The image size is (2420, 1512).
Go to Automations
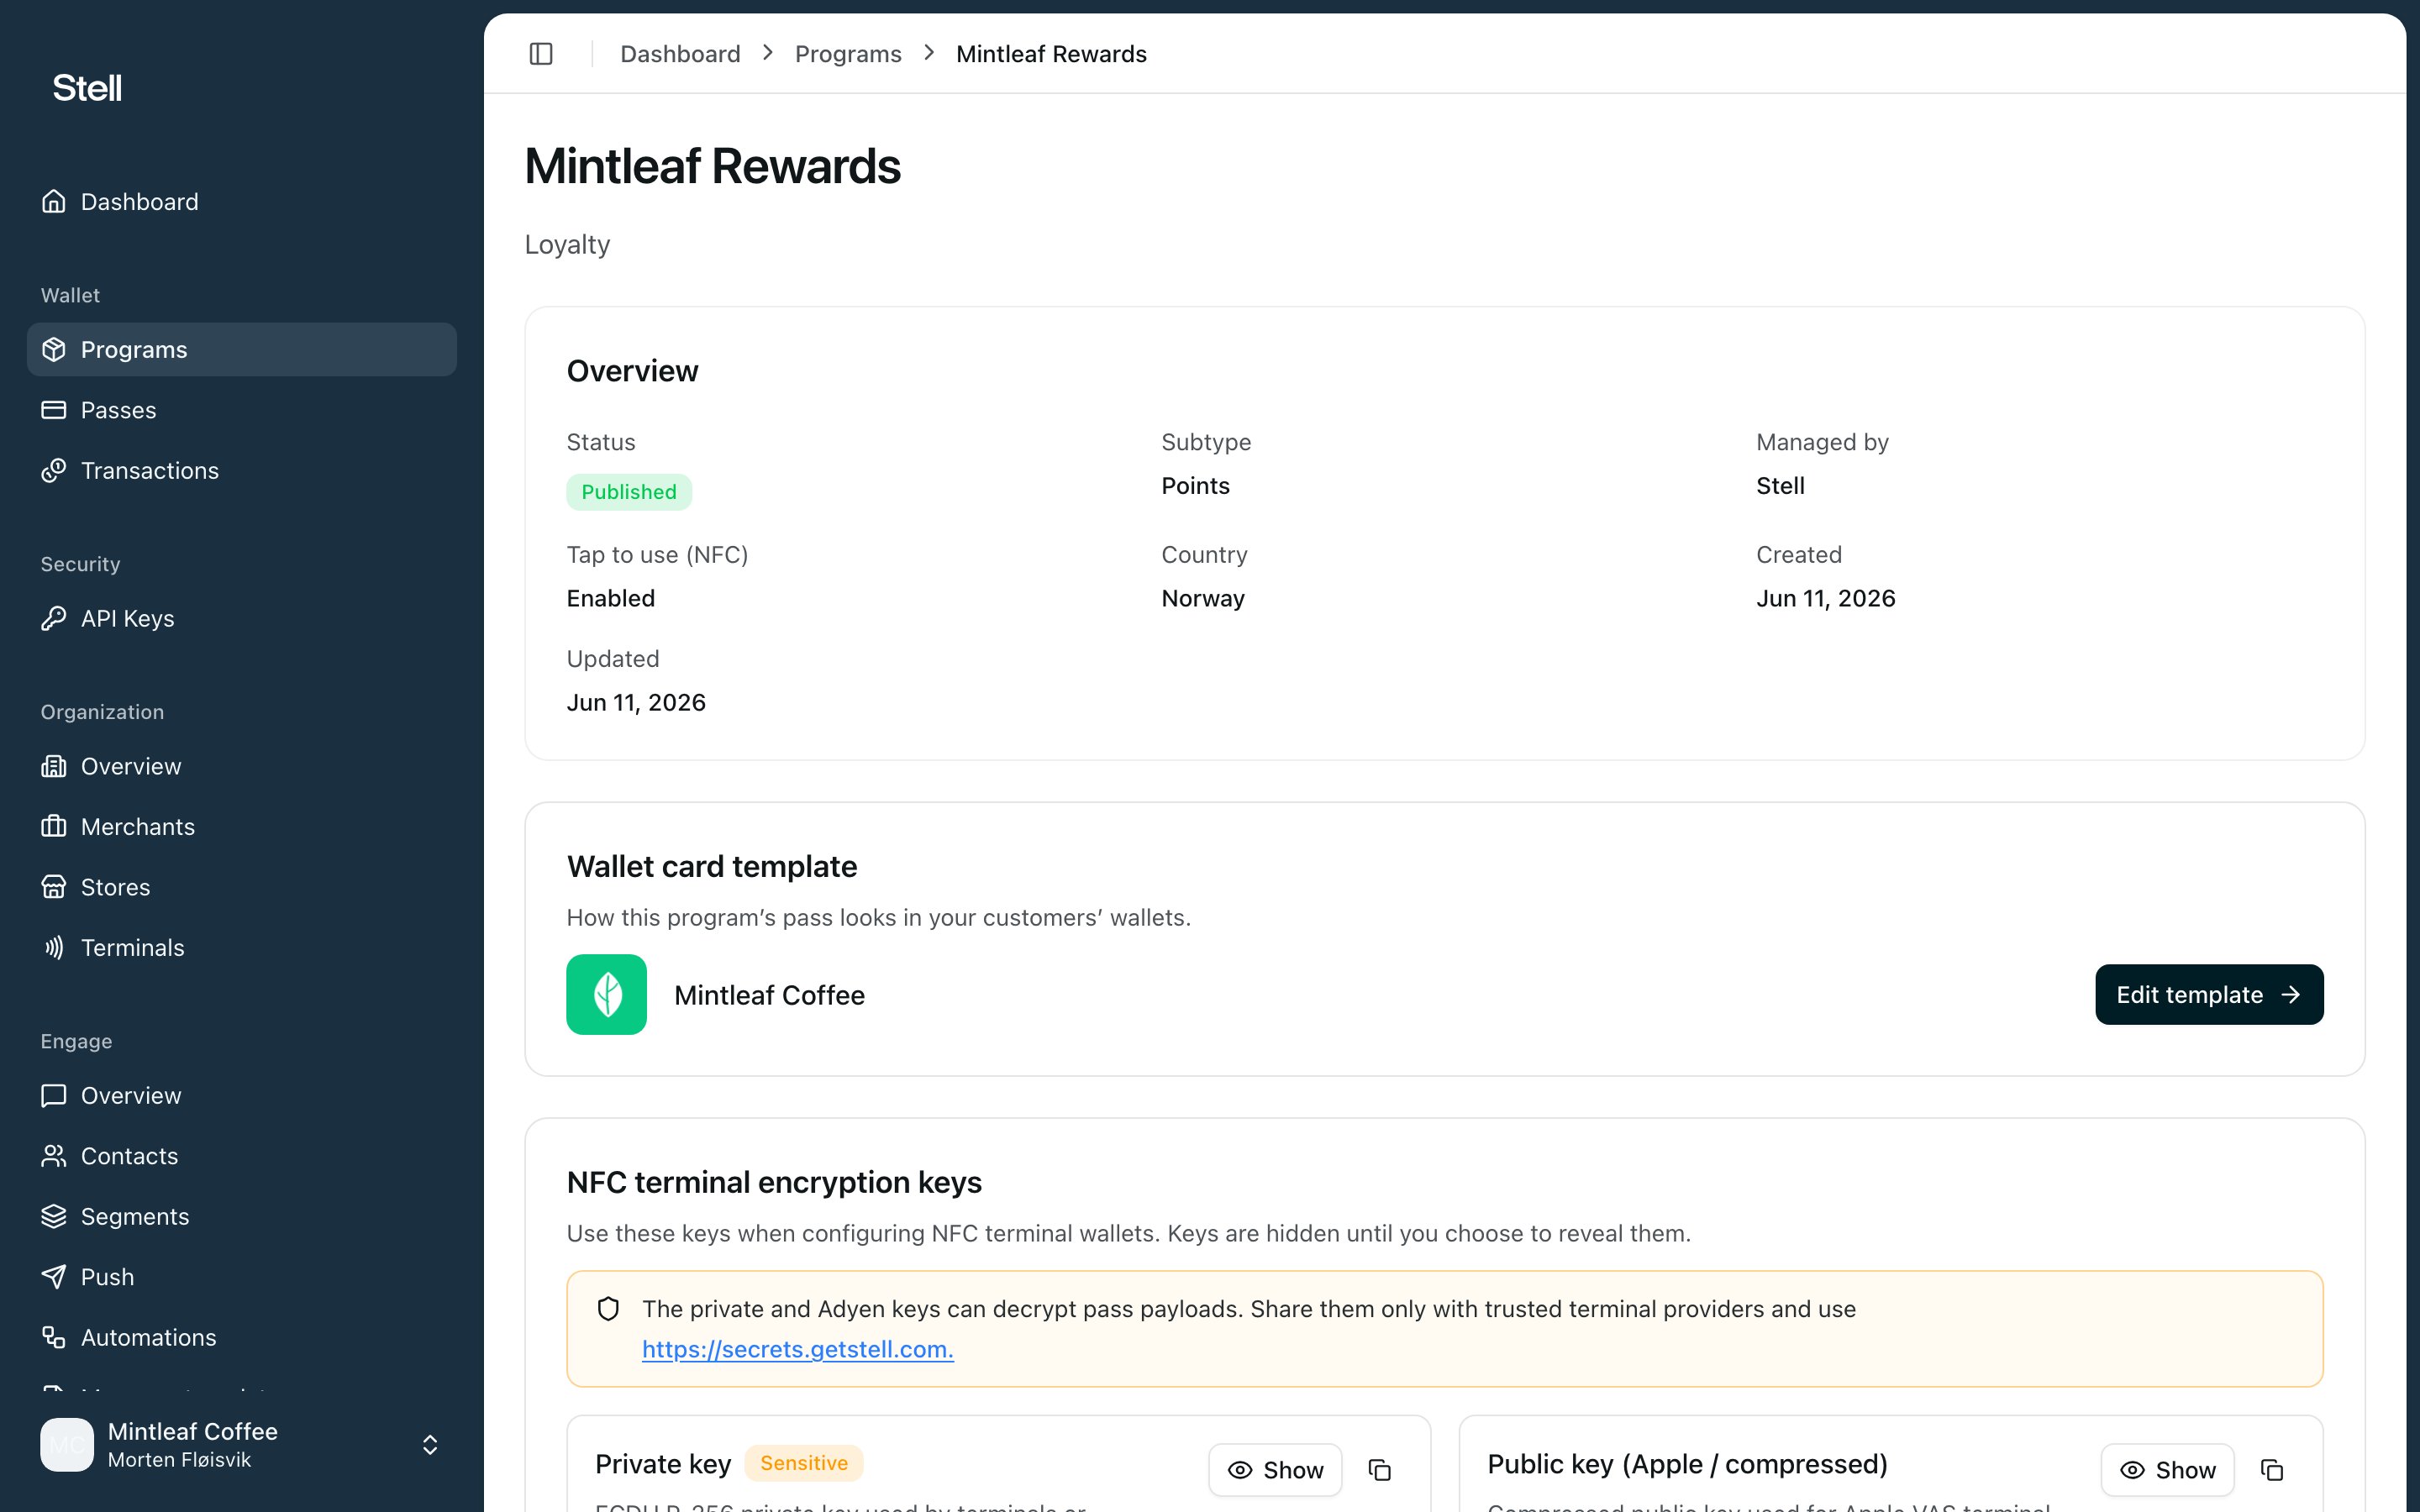tap(241, 1338)
